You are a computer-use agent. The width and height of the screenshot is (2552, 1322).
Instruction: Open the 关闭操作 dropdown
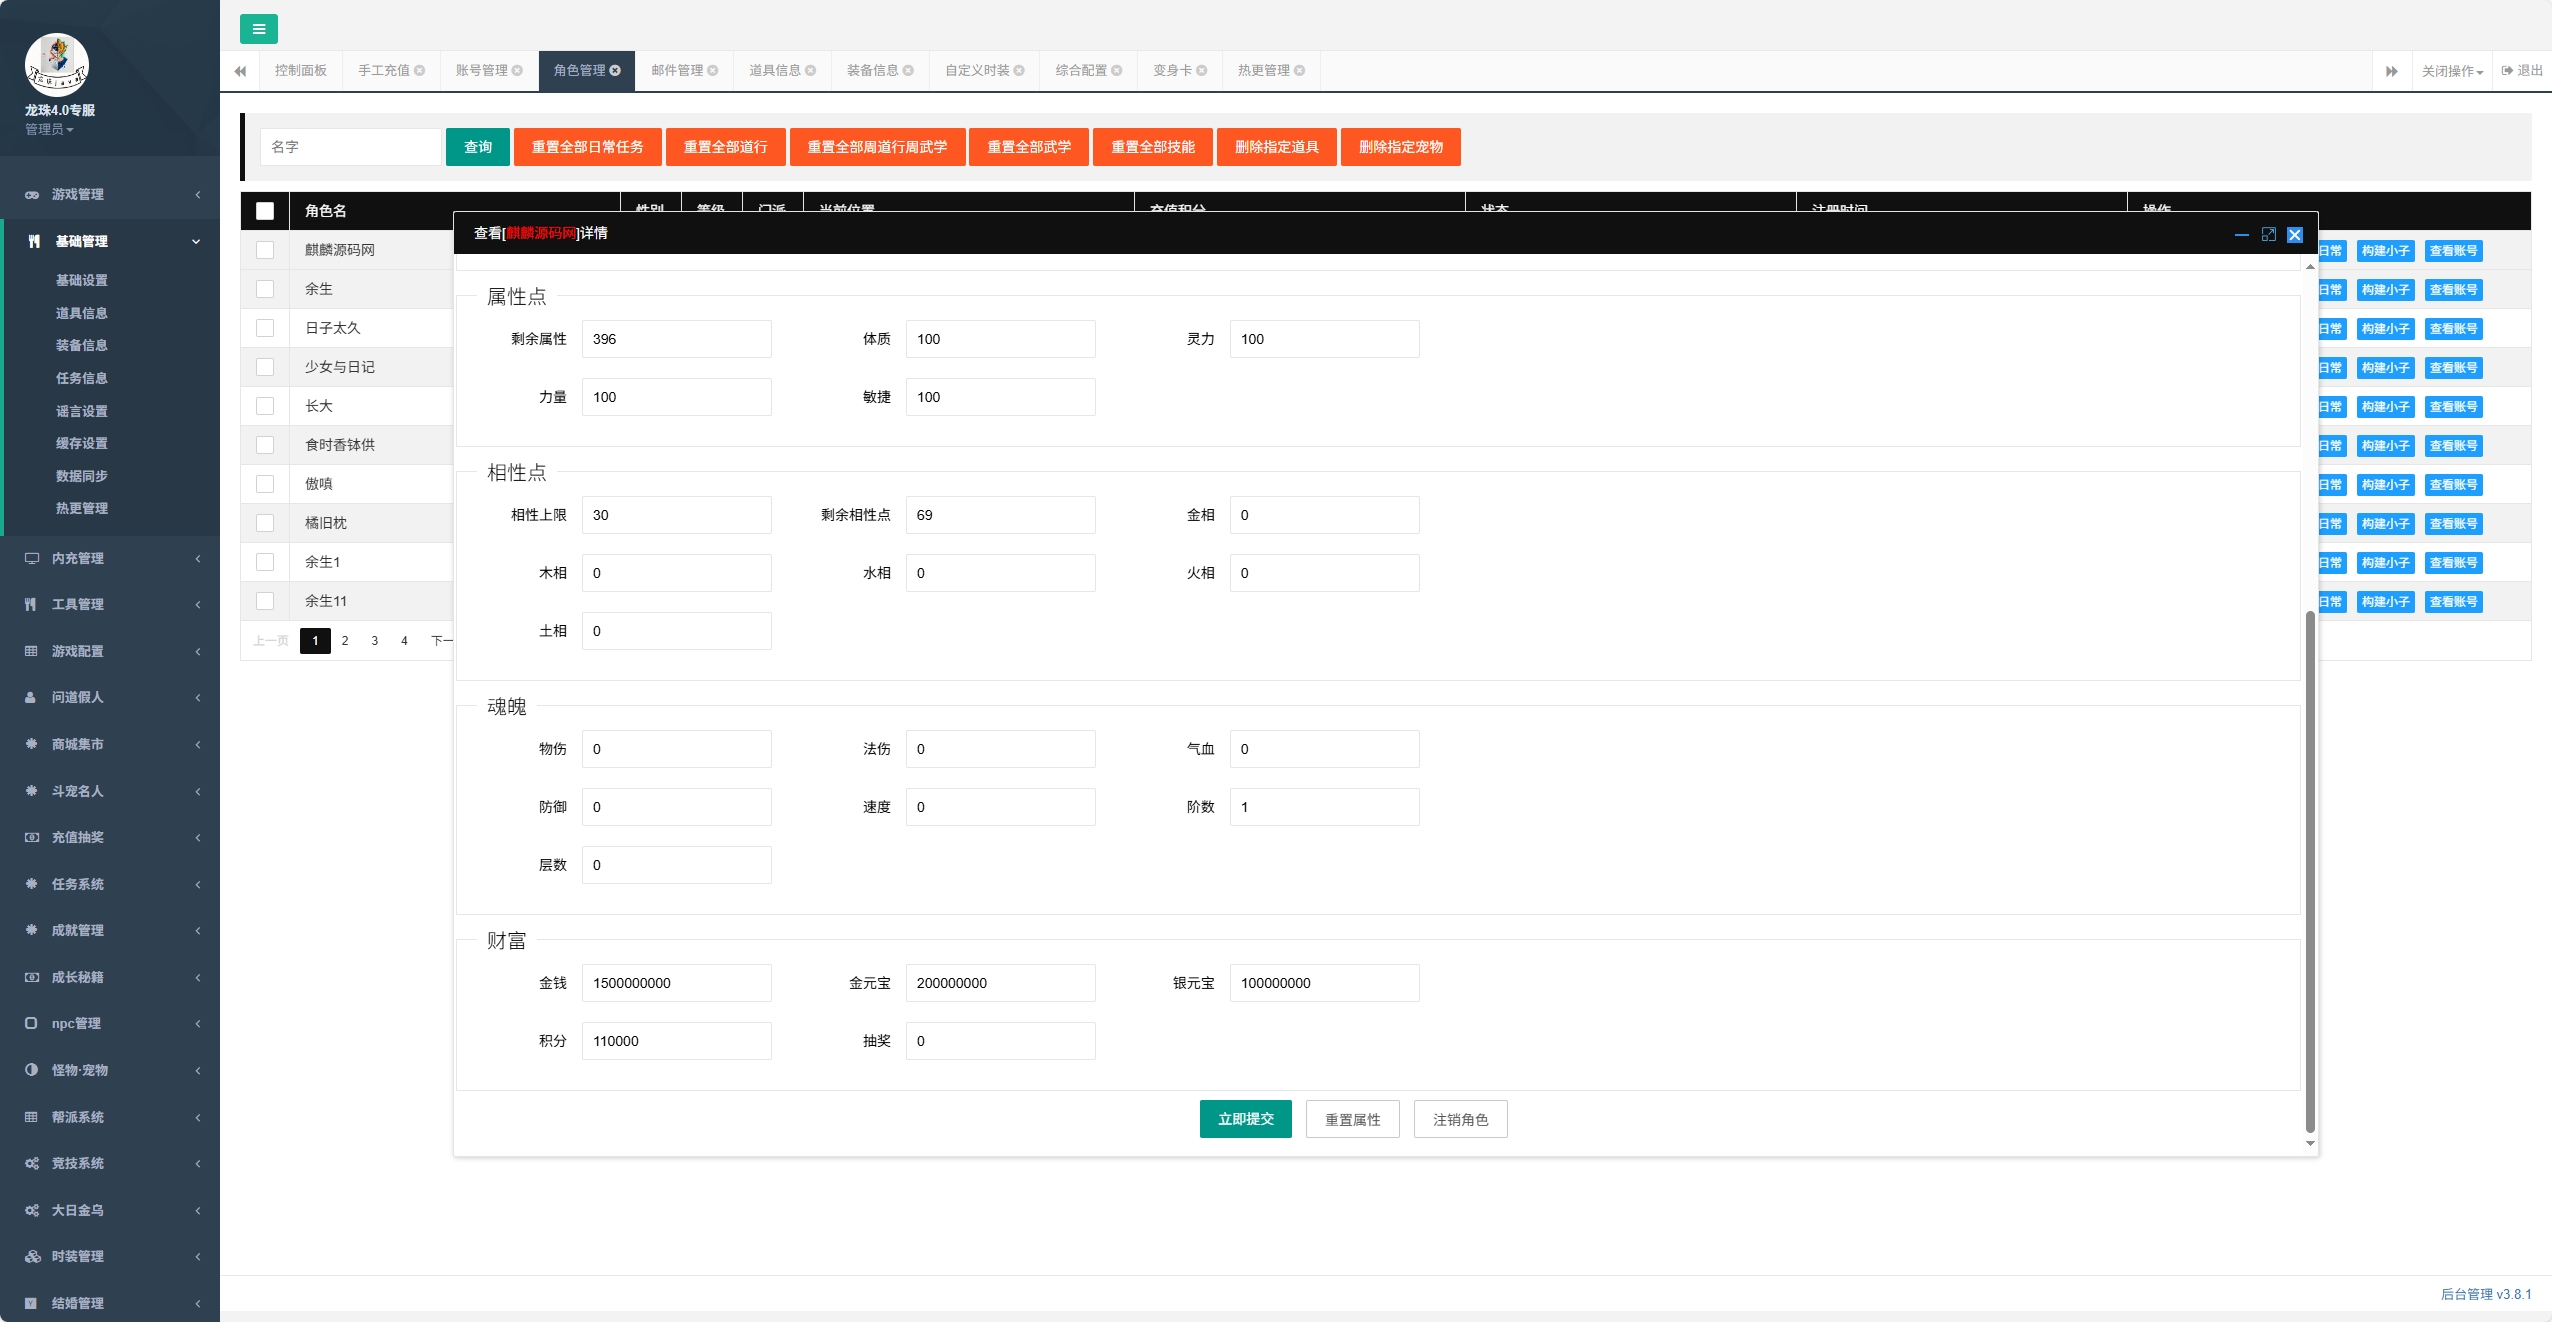coord(2452,71)
